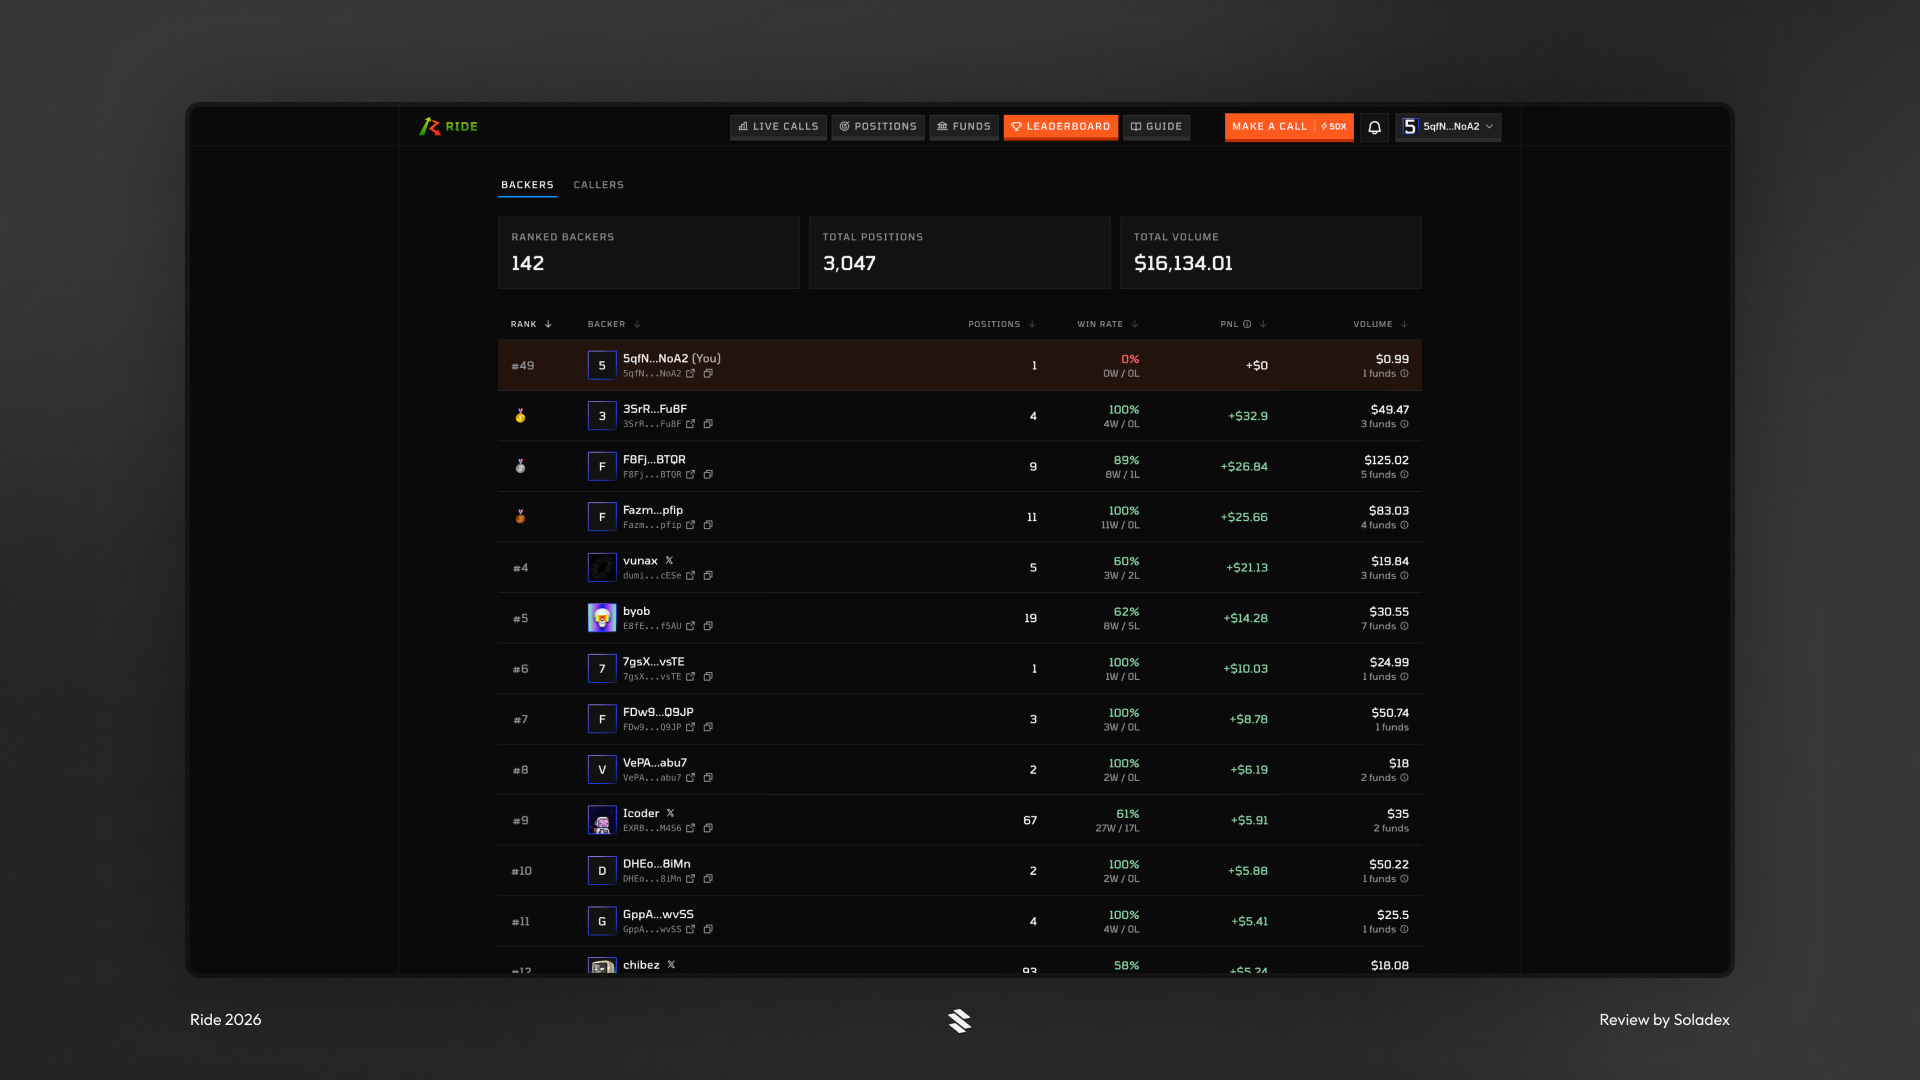
Task: Switch to the Backers tab
Action: (x=527, y=185)
